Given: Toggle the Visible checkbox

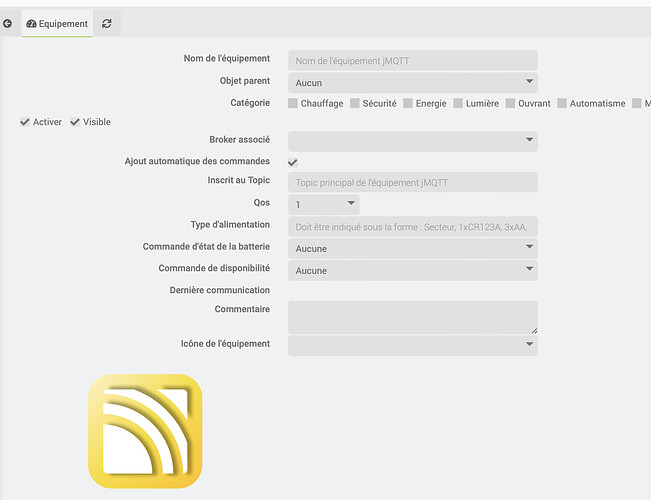Looking at the screenshot, I should pyautogui.click(x=75, y=122).
